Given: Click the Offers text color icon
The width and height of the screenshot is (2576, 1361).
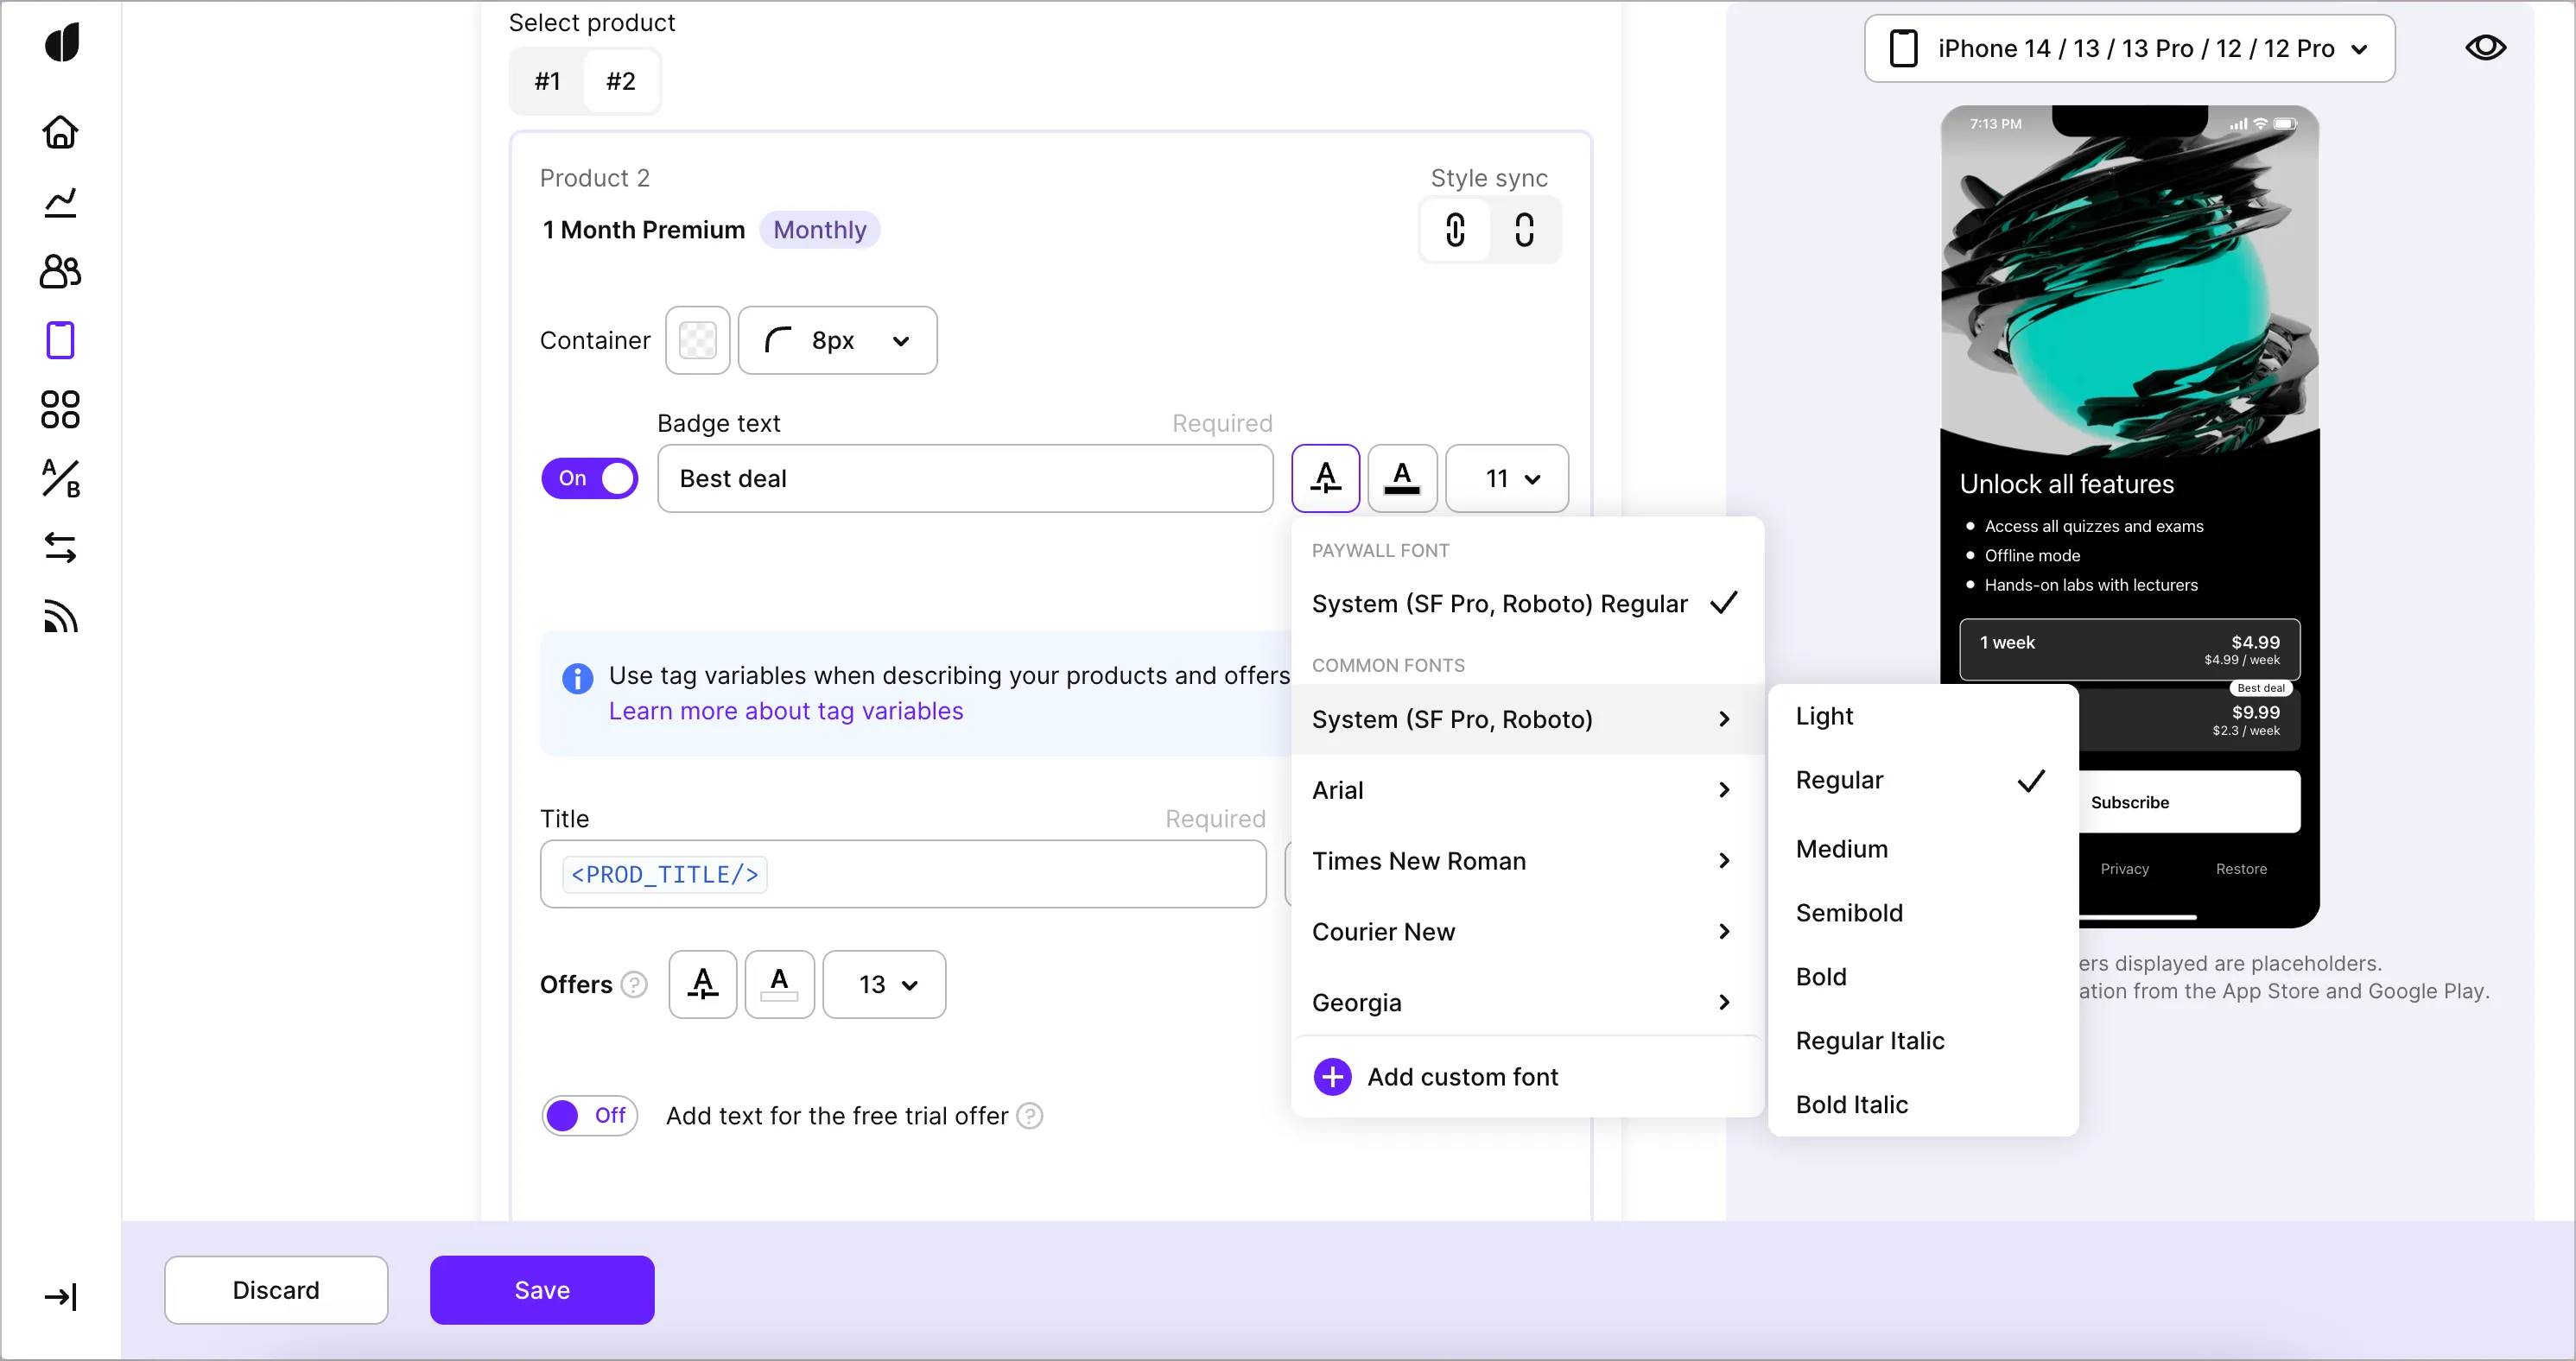Looking at the screenshot, I should point(779,984).
